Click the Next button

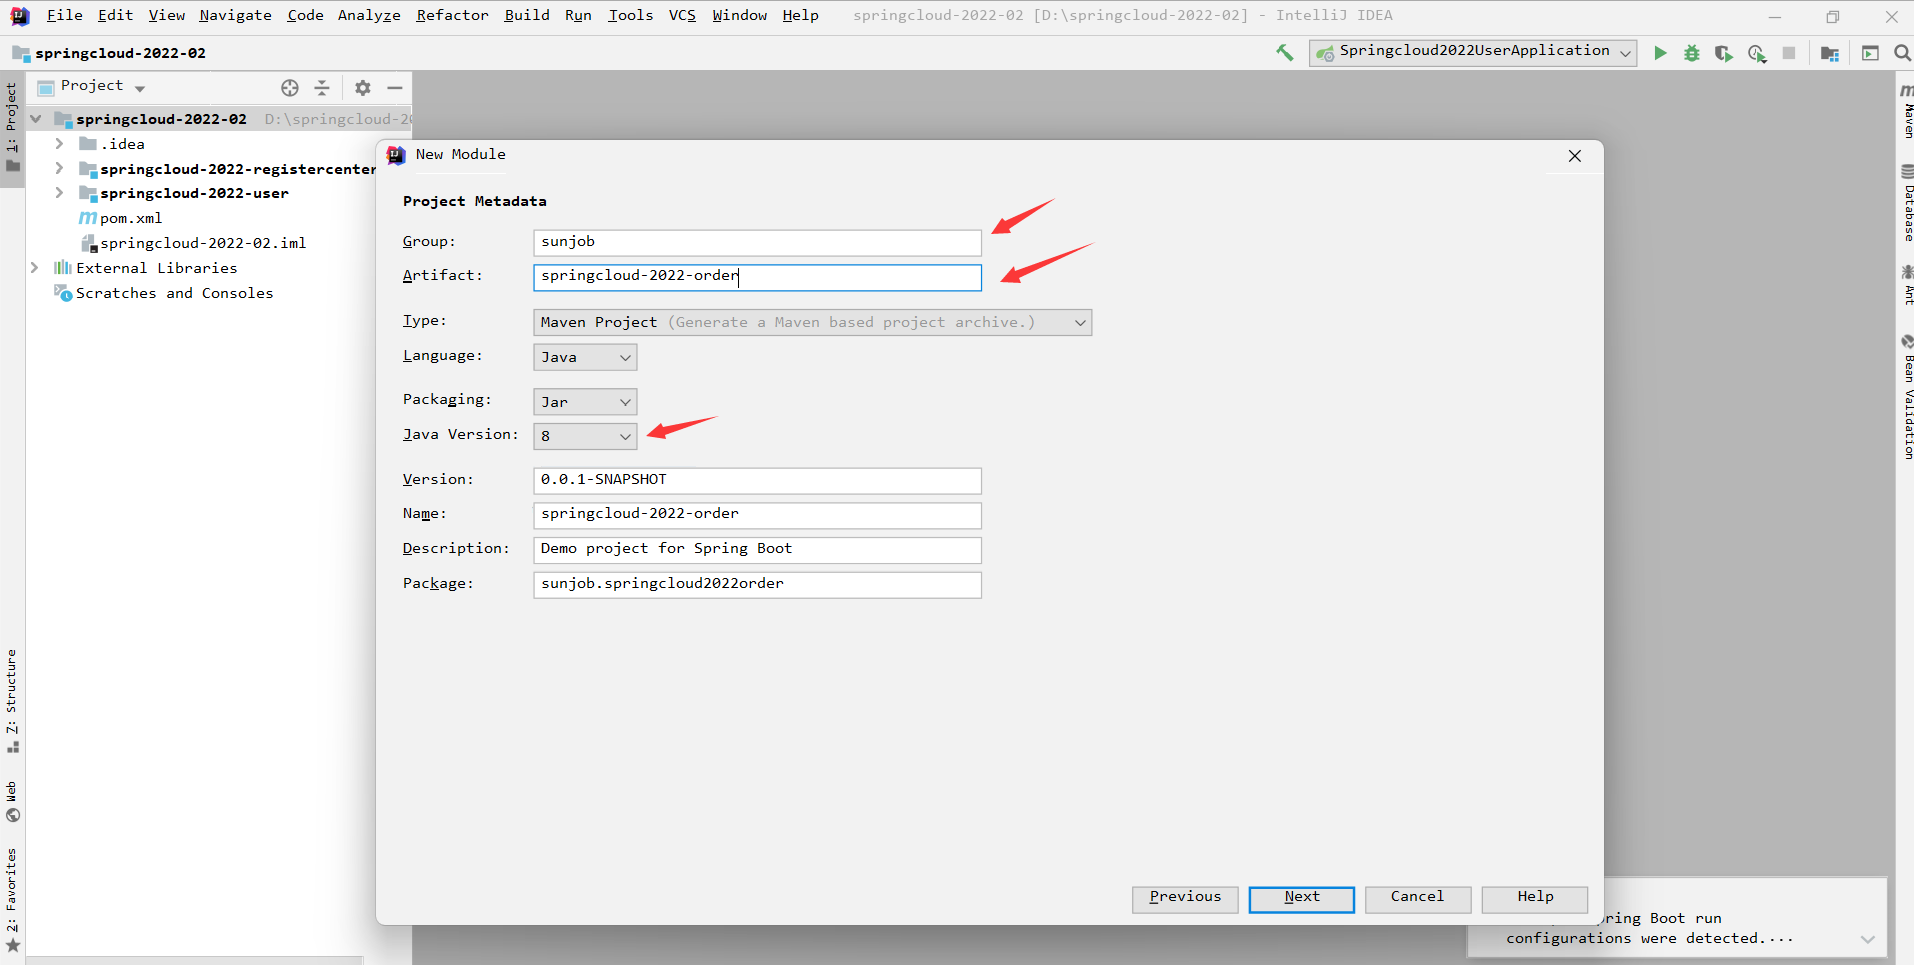1302,899
